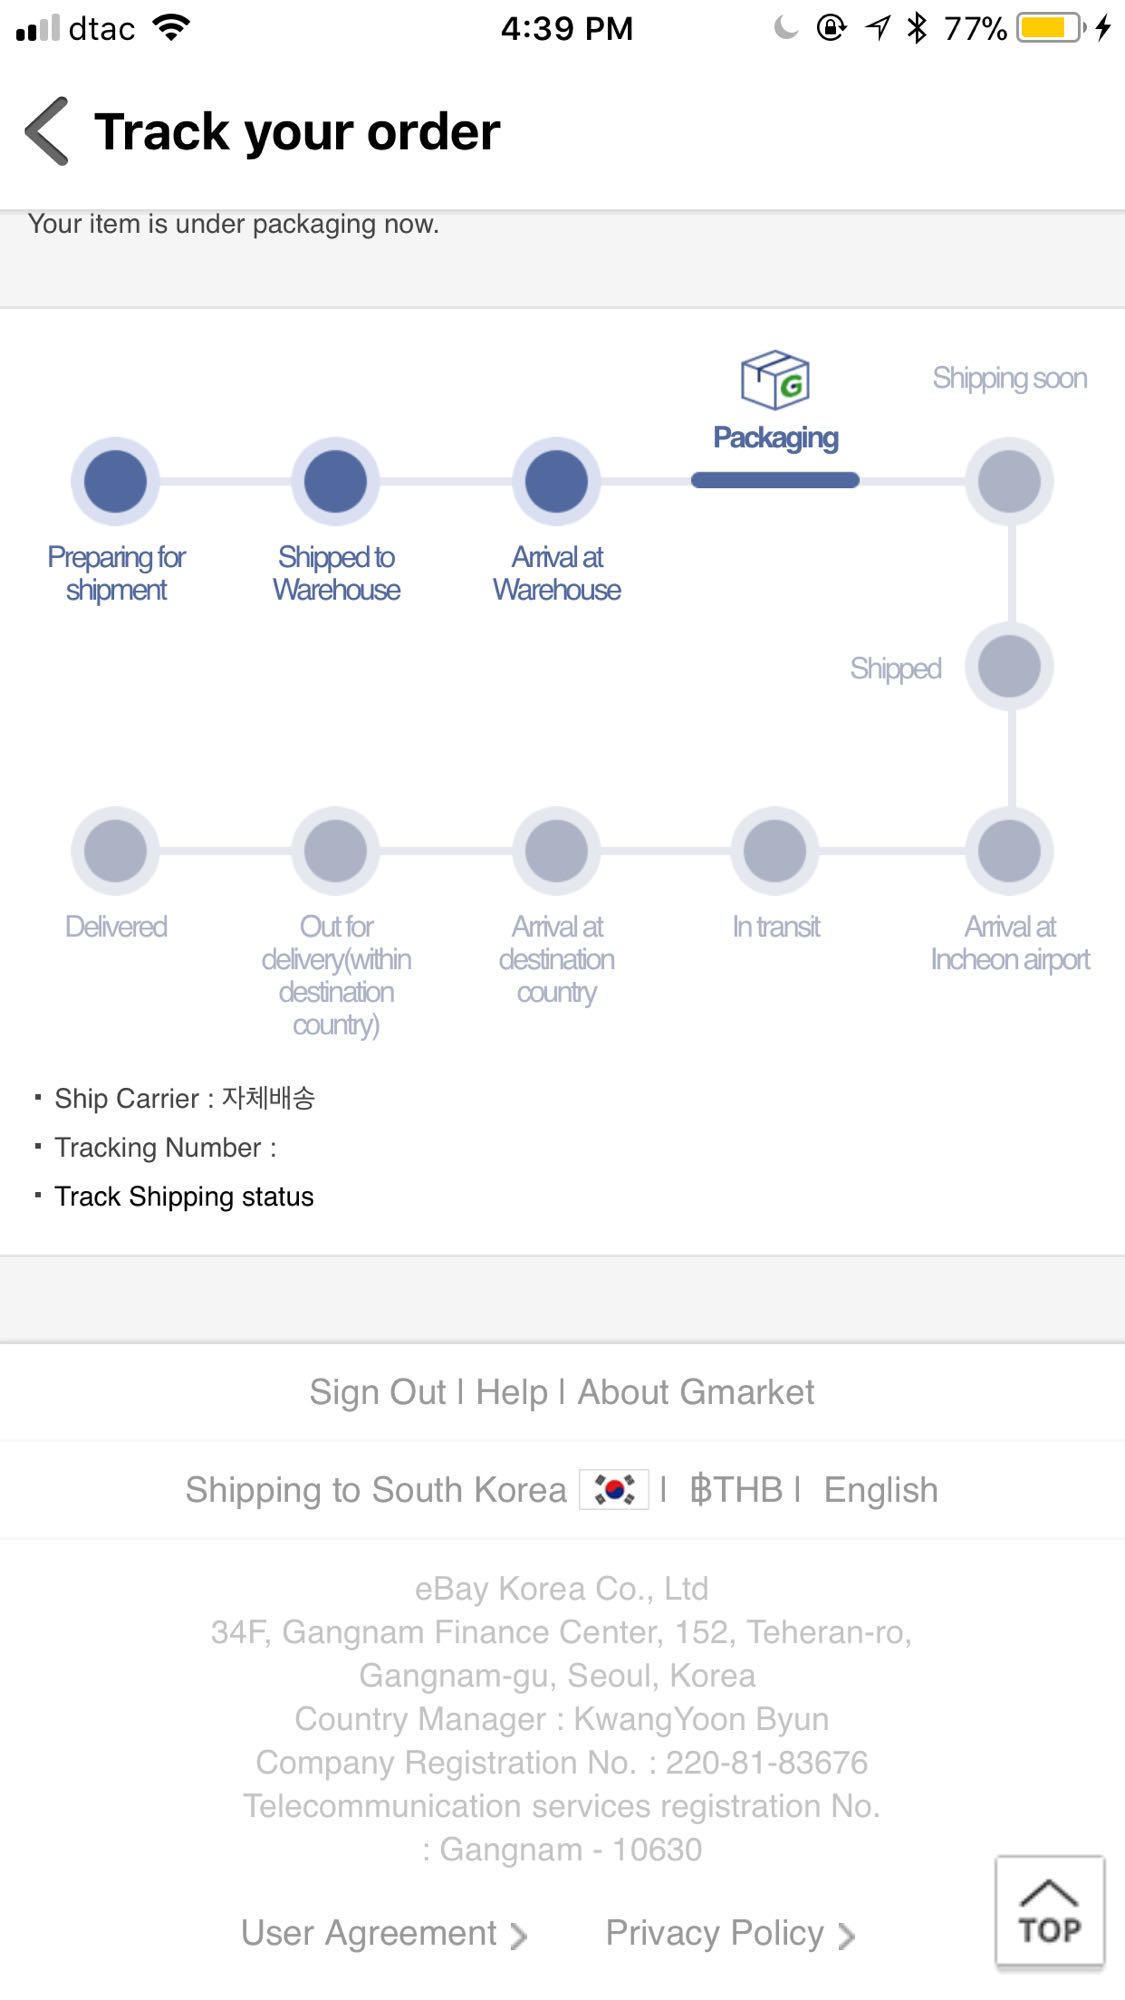Change the English language setting

[881, 1490]
